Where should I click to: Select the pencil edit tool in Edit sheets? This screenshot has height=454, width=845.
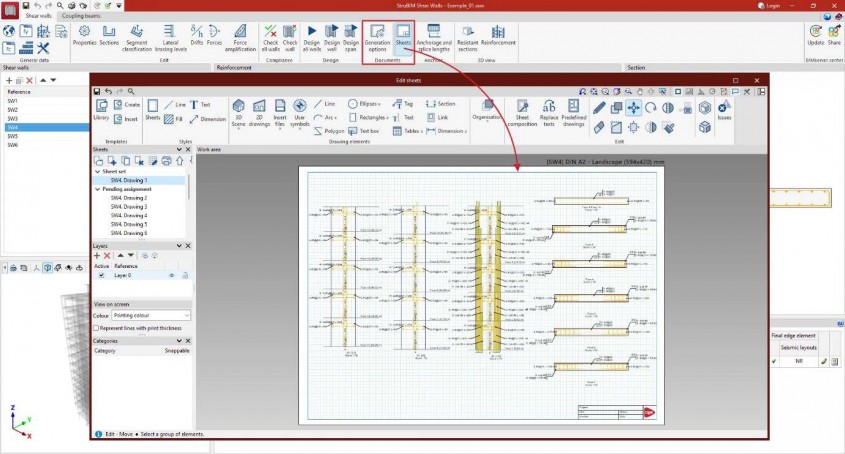599,108
